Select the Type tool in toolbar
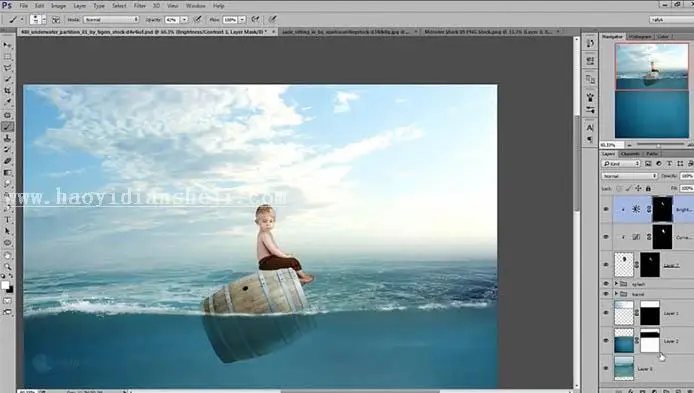Viewport: 694px width, 393px height. click(8, 220)
